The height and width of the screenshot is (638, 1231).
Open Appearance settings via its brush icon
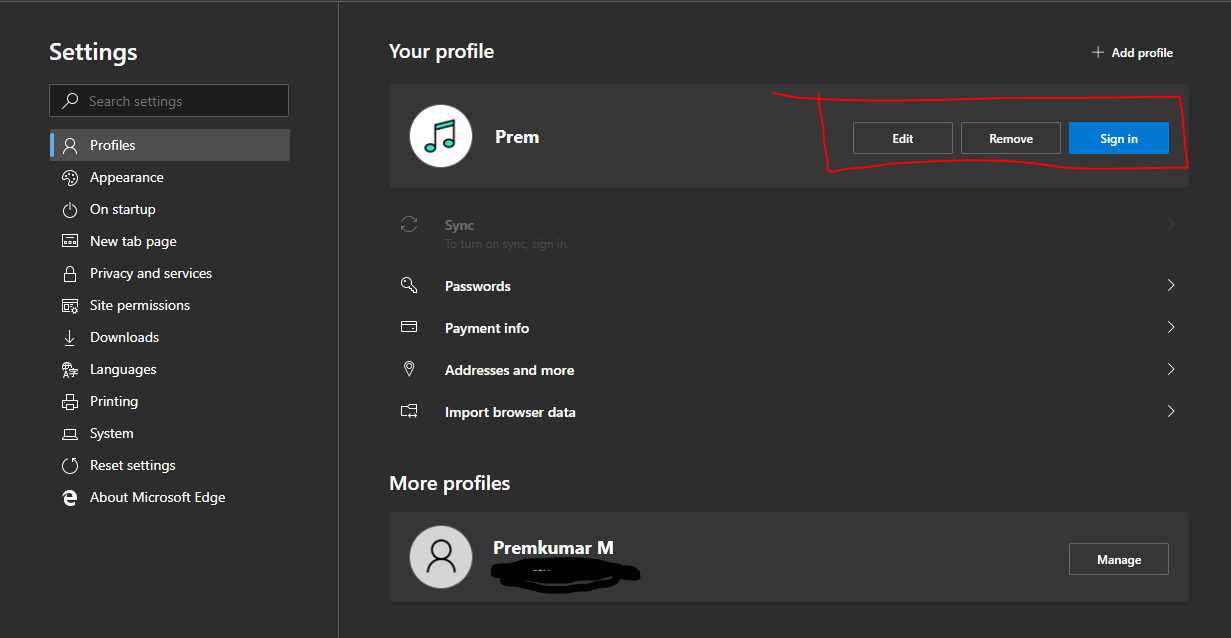click(x=69, y=177)
